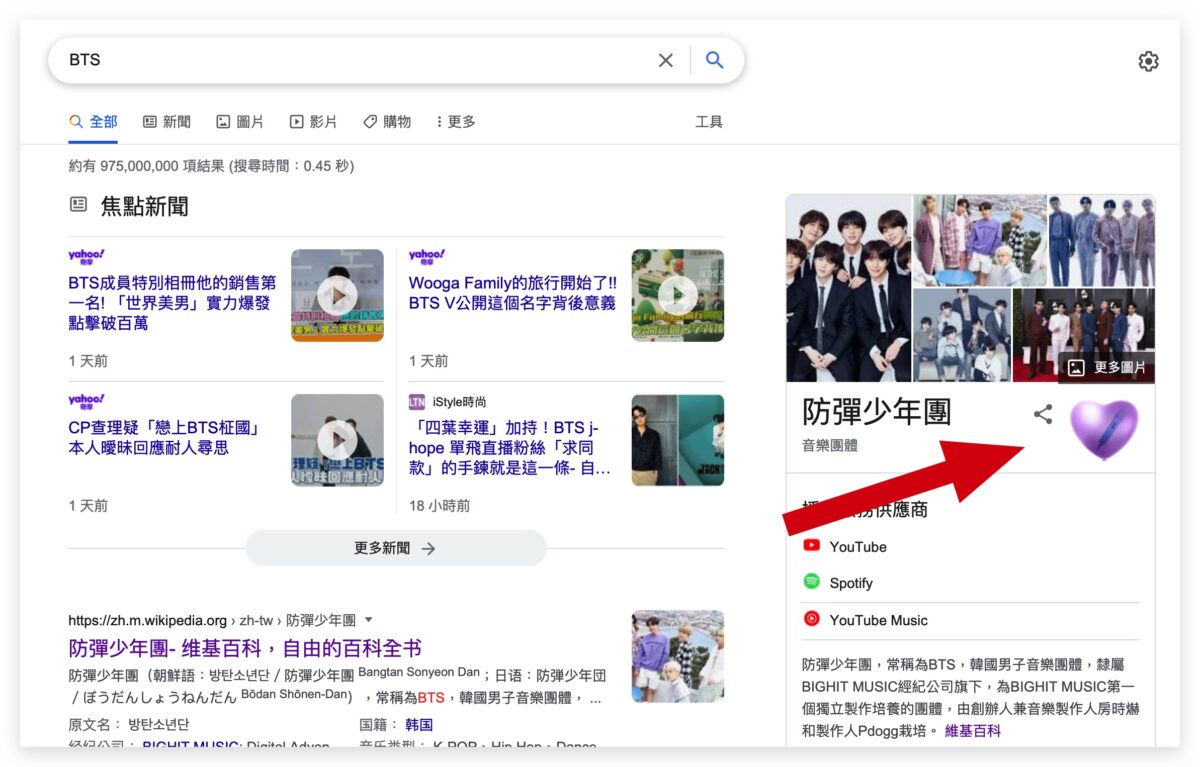Open the 工具 search tools
The height and width of the screenshot is (767, 1200).
click(709, 122)
